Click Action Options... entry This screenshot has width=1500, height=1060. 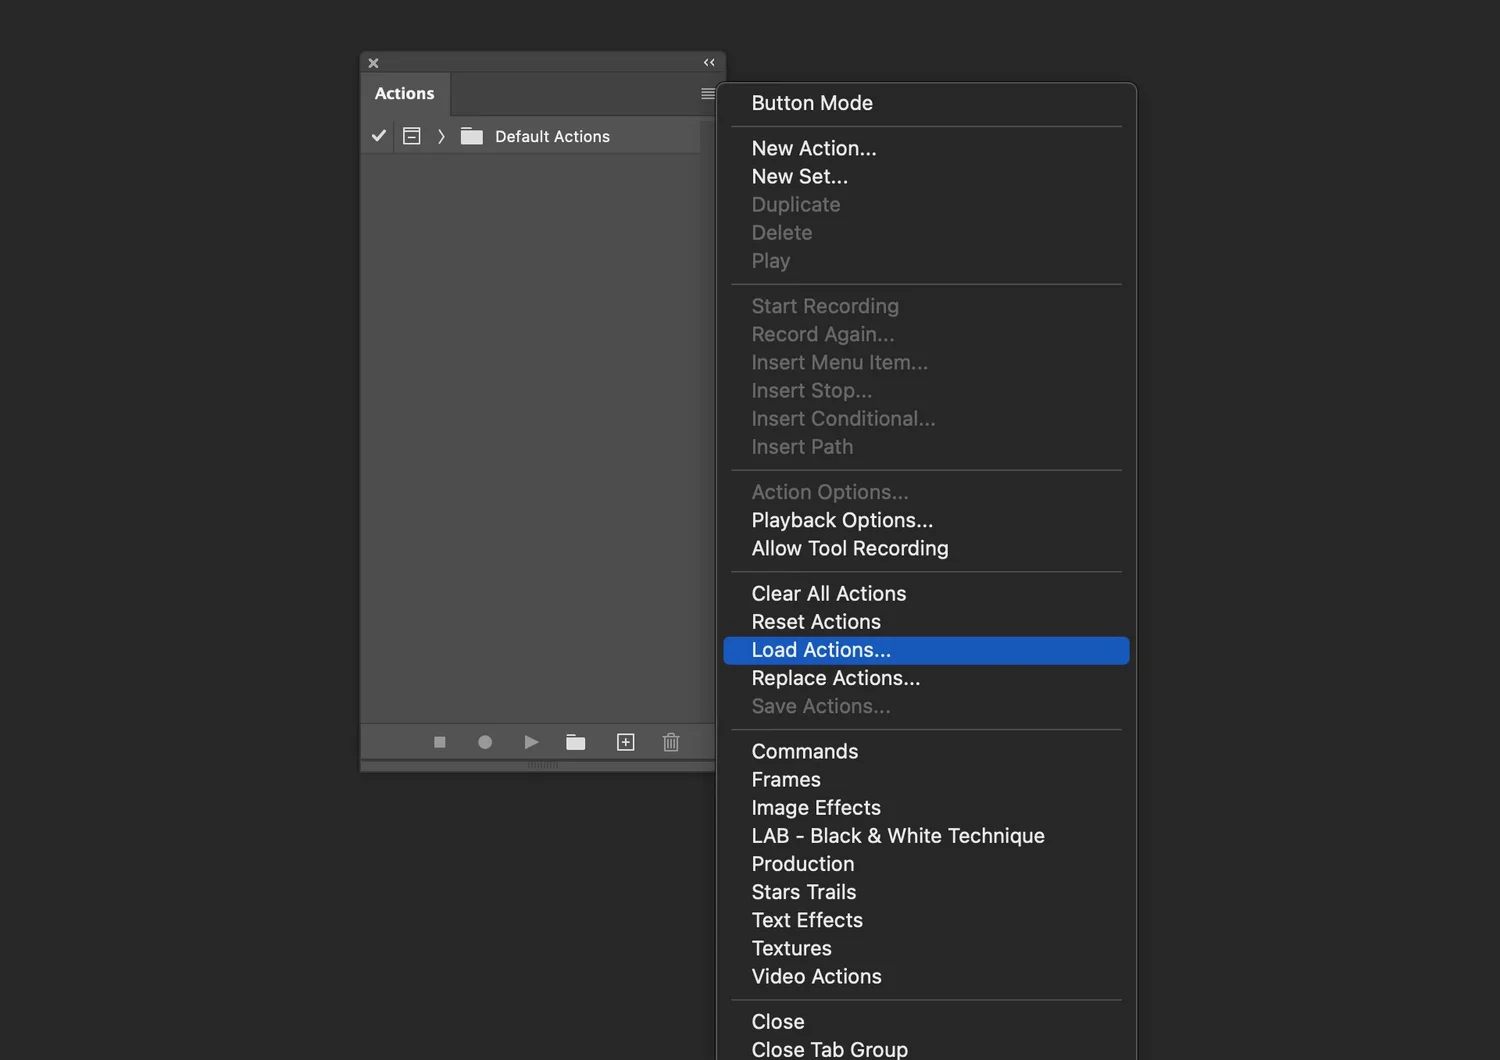tap(926, 492)
